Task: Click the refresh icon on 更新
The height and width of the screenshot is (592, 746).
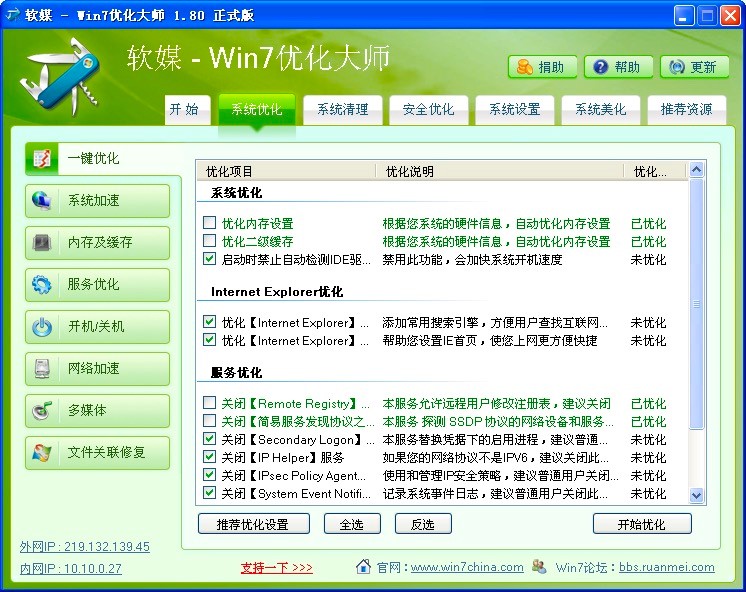Action: click(677, 67)
